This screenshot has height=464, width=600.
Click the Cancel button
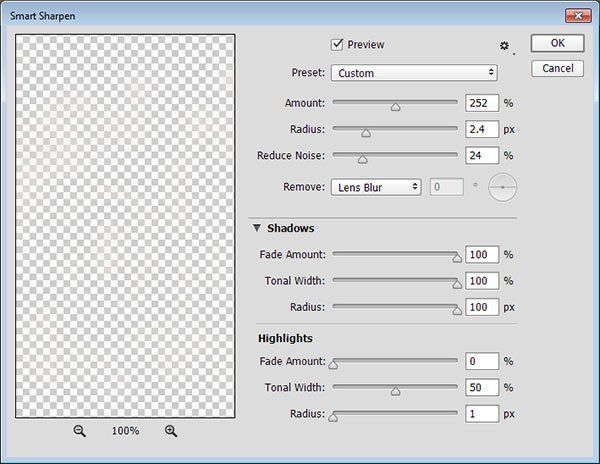point(558,68)
